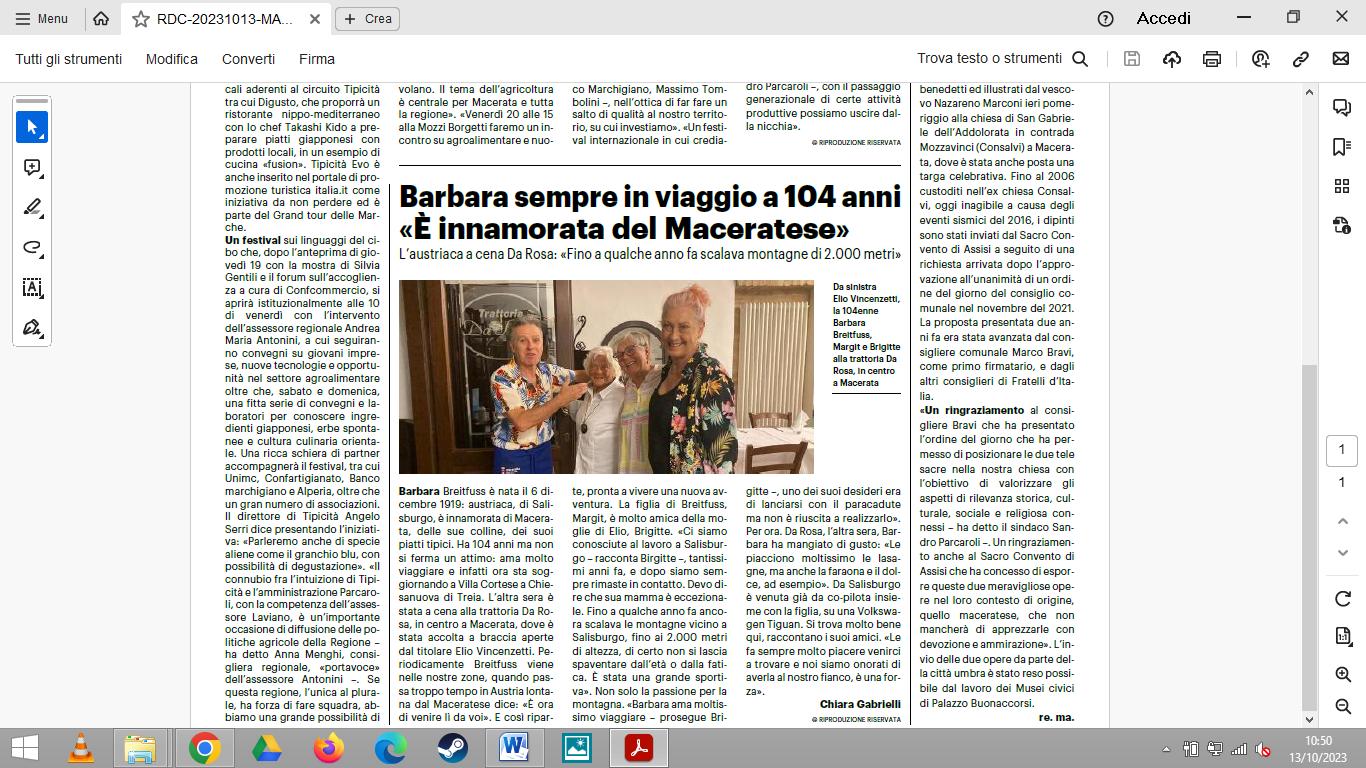The image size is (1366, 768).
Task: Switch to Microsoft Word on the taskbar
Action: pyautogui.click(x=514, y=748)
